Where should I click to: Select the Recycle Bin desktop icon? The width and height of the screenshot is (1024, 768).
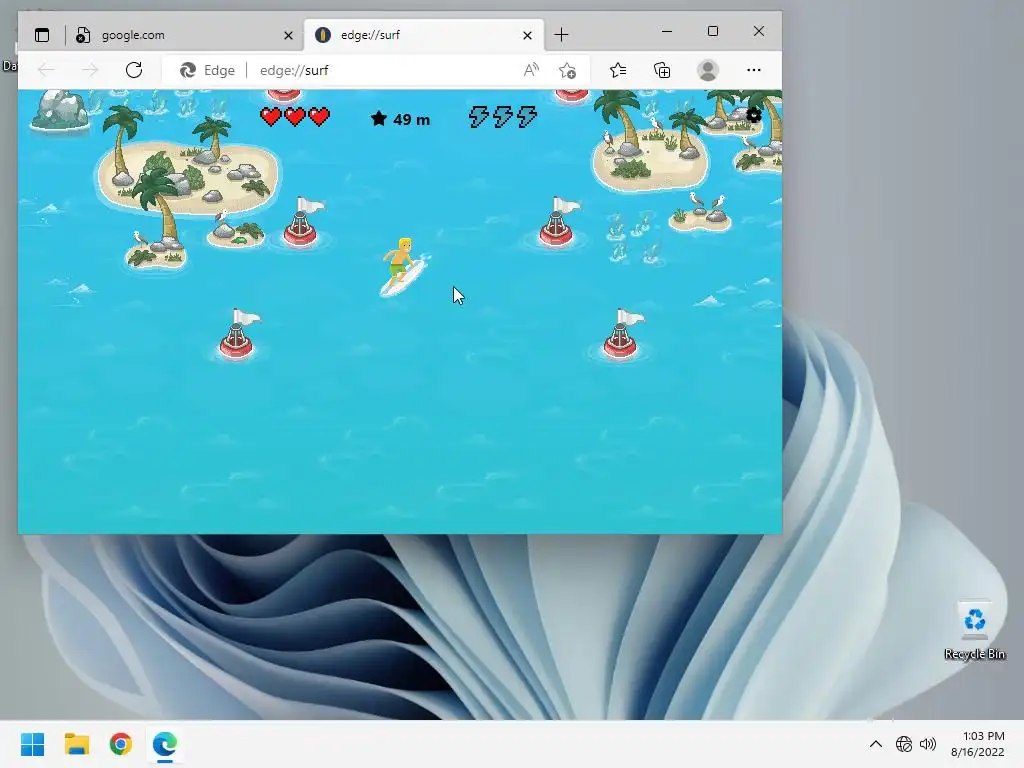(974, 630)
